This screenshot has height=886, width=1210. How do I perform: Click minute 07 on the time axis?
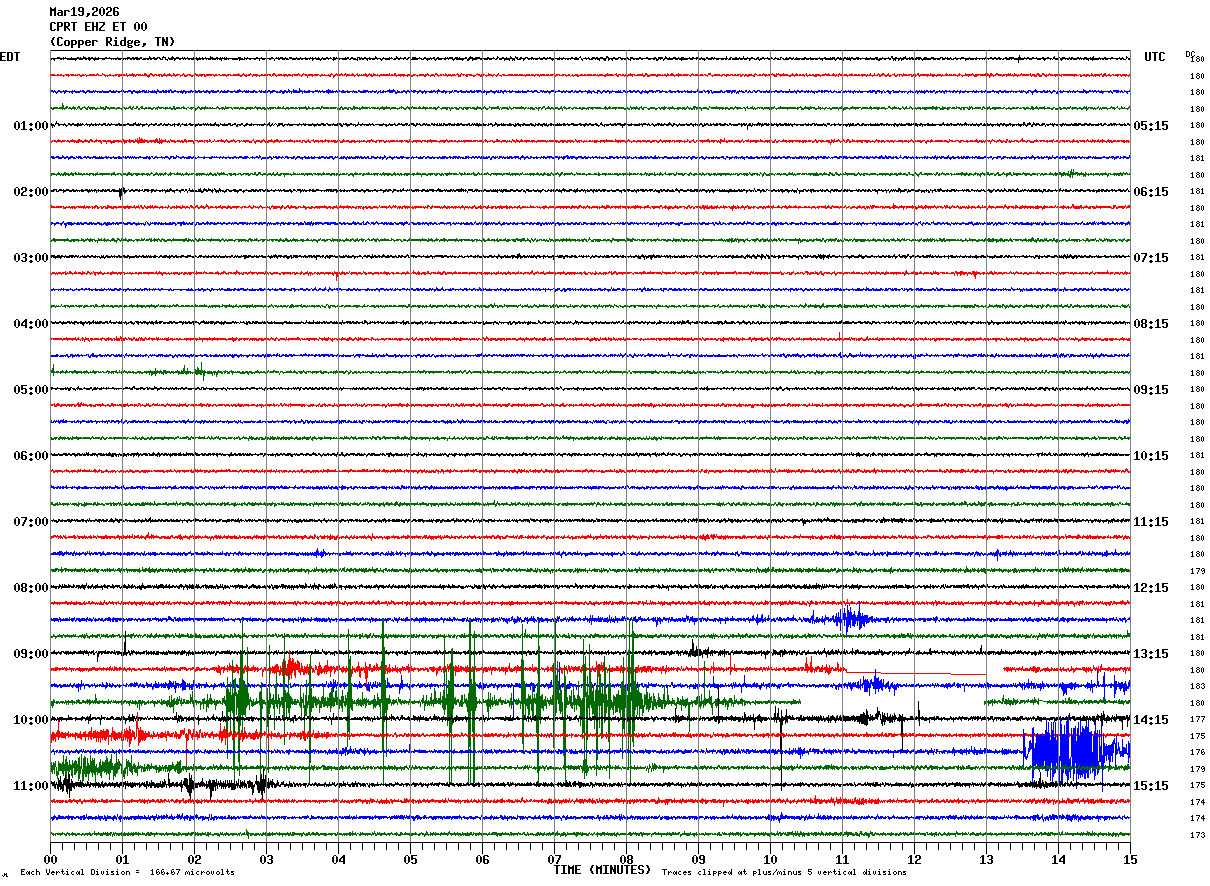[554, 859]
